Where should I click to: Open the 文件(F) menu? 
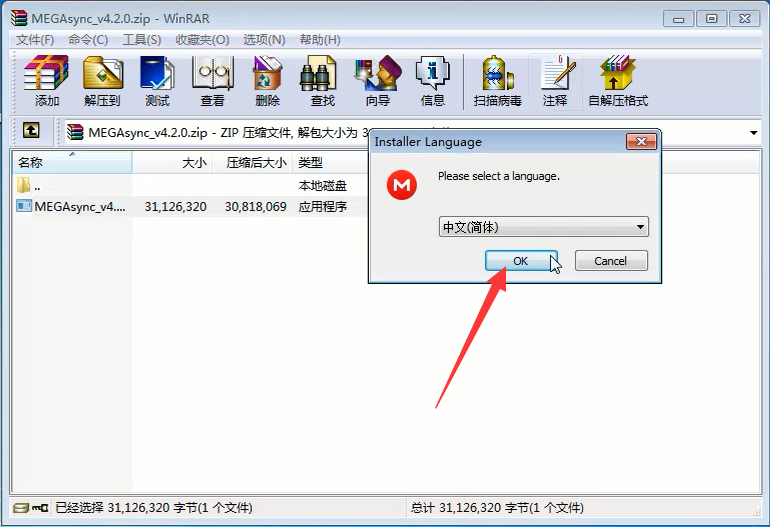[x=35, y=40]
